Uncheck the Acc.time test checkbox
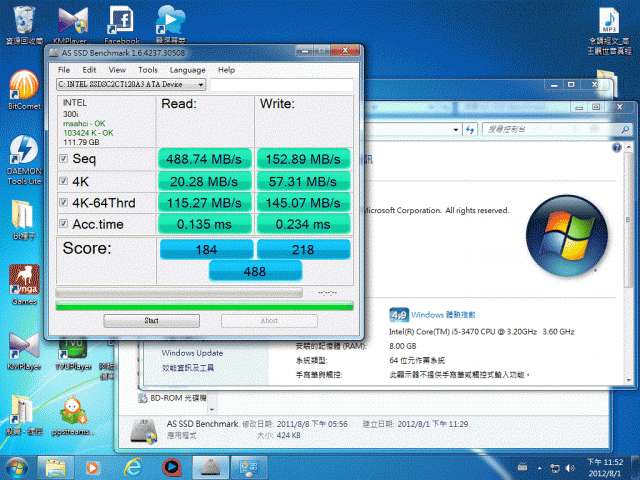 [x=63, y=223]
